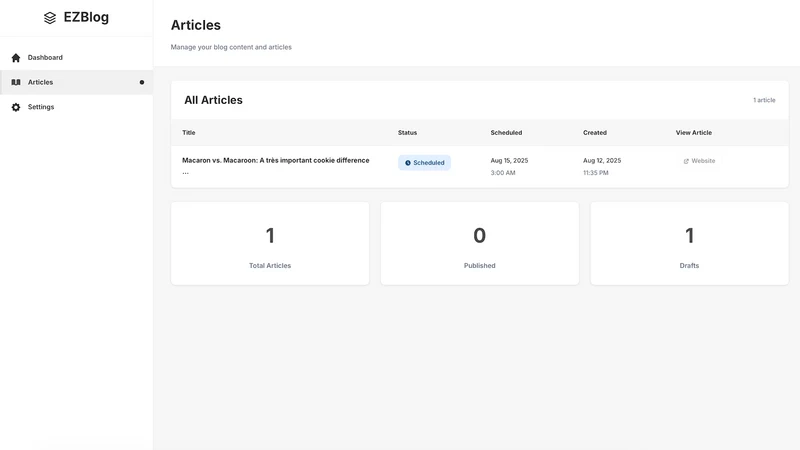Click the Total Articles stat card
This screenshot has width=800, height=450.
[x=270, y=243]
